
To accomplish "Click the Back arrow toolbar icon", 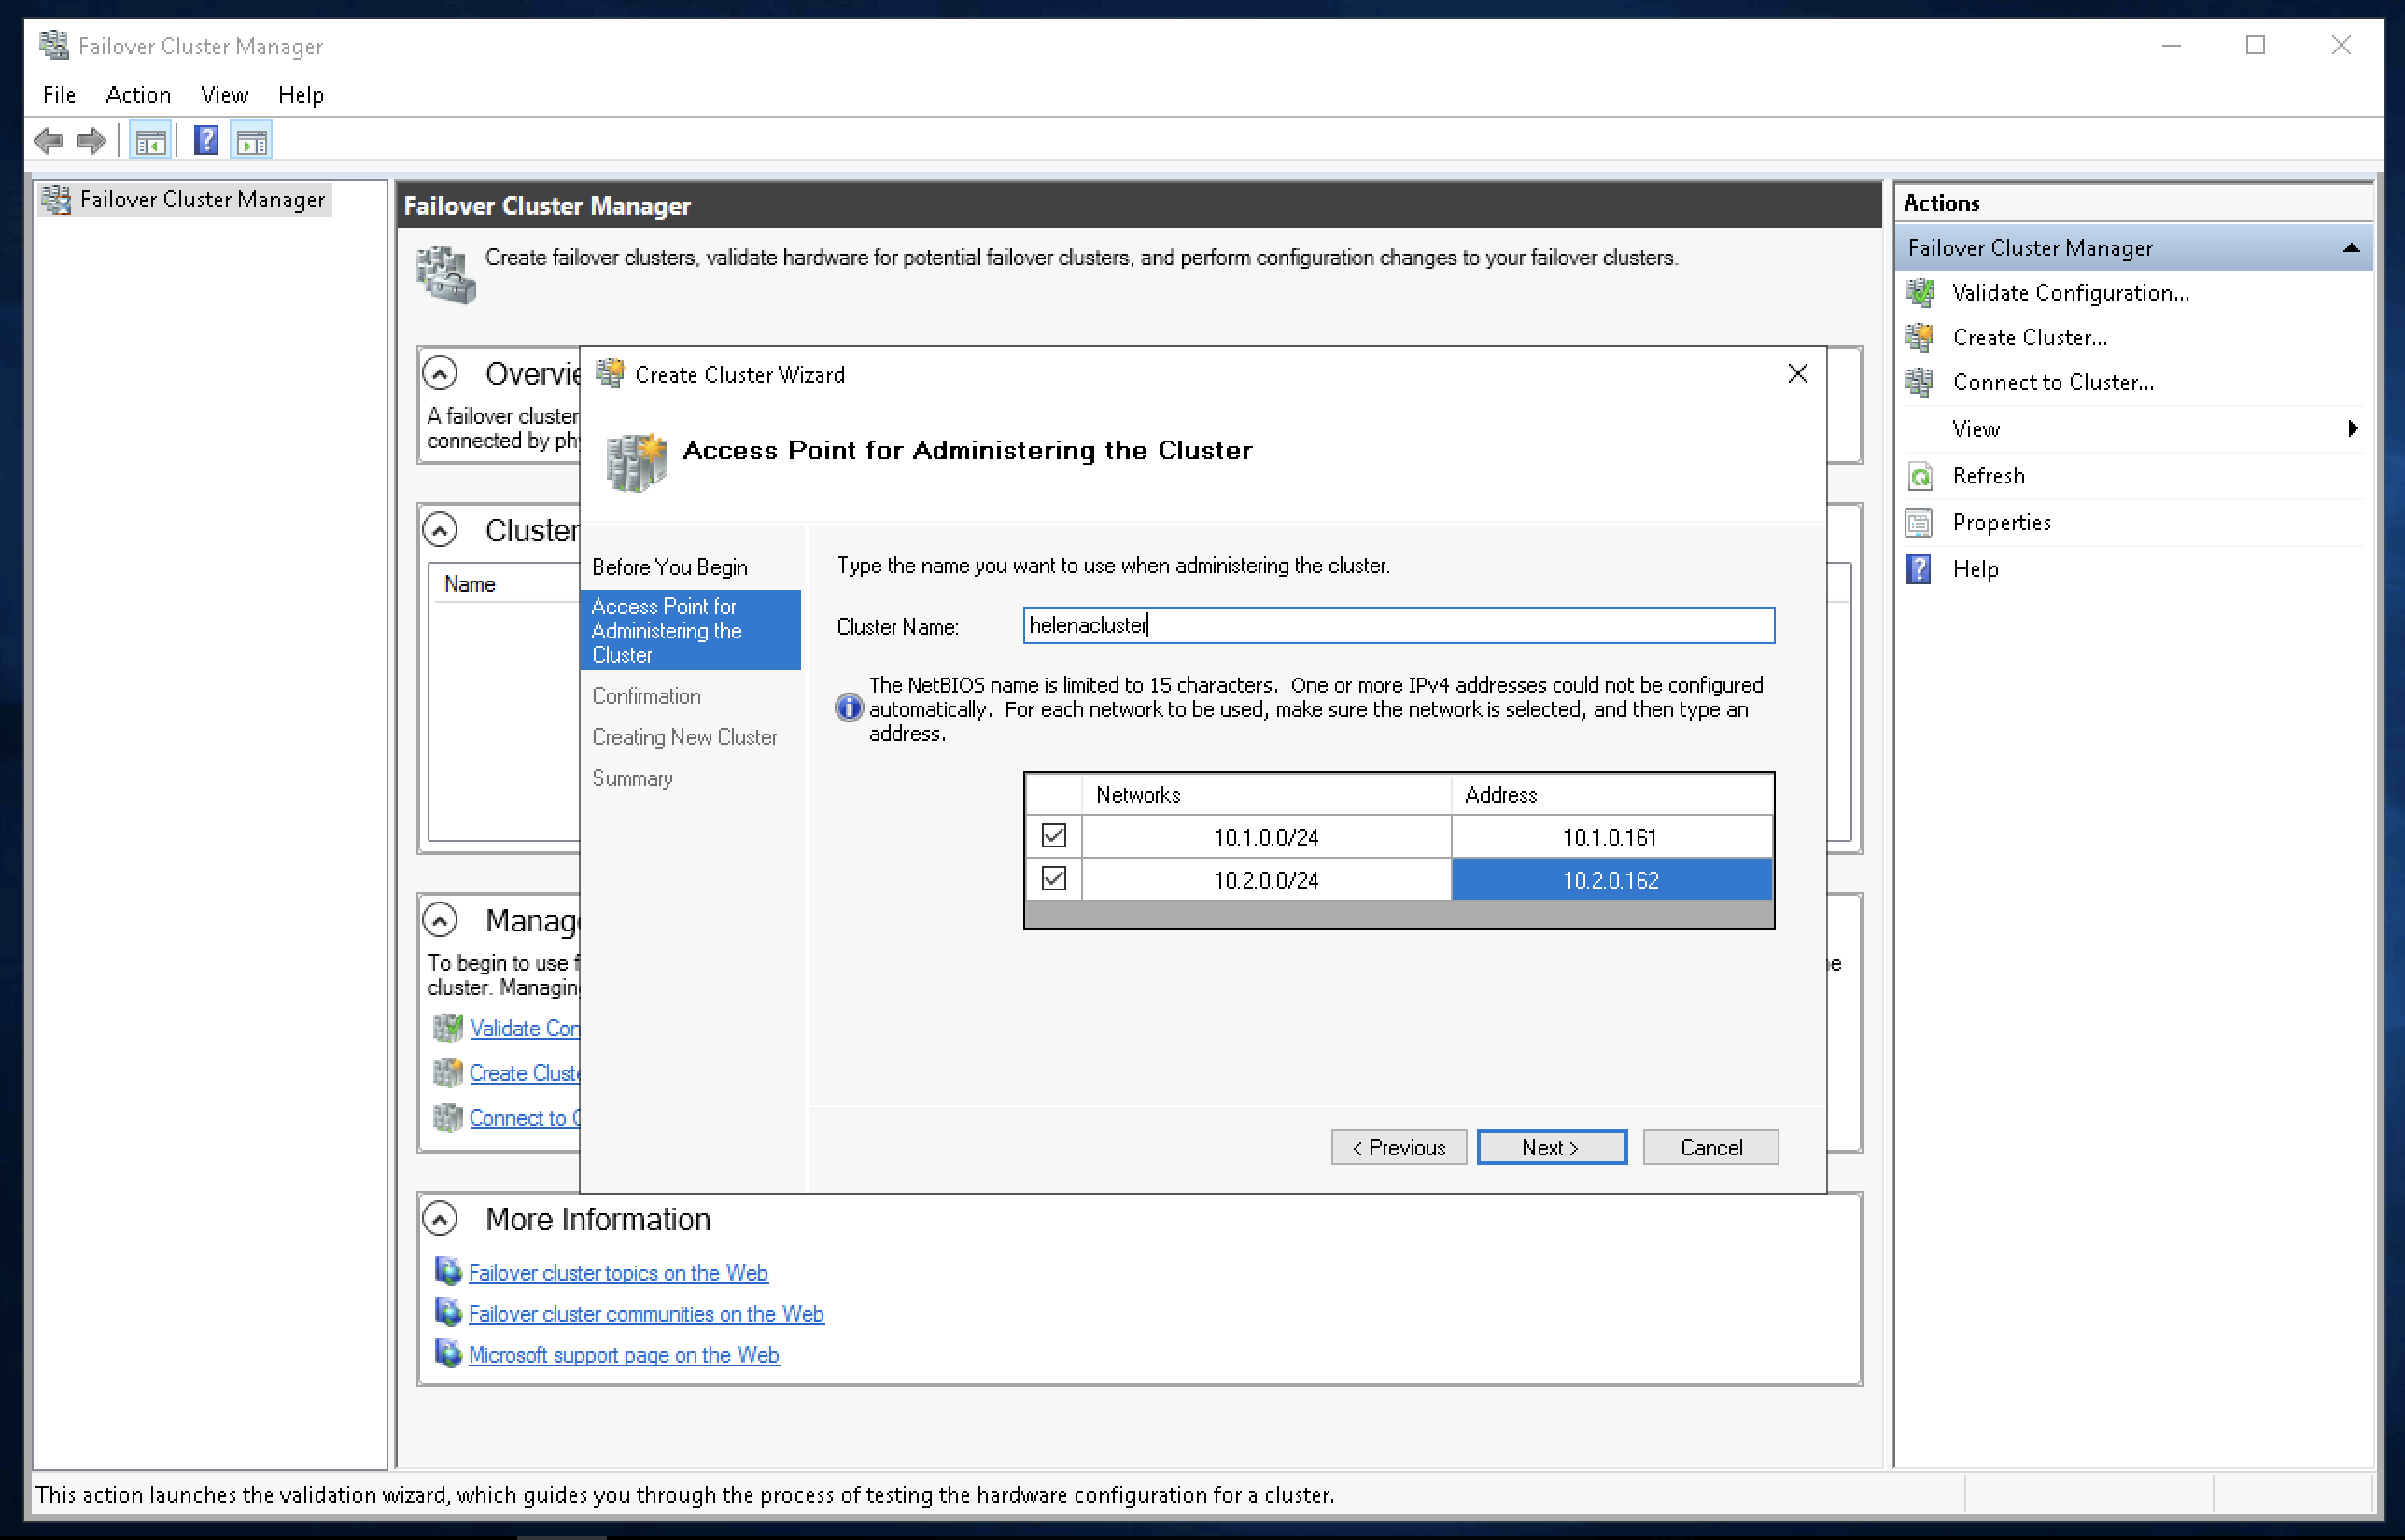I will pos(48,141).
